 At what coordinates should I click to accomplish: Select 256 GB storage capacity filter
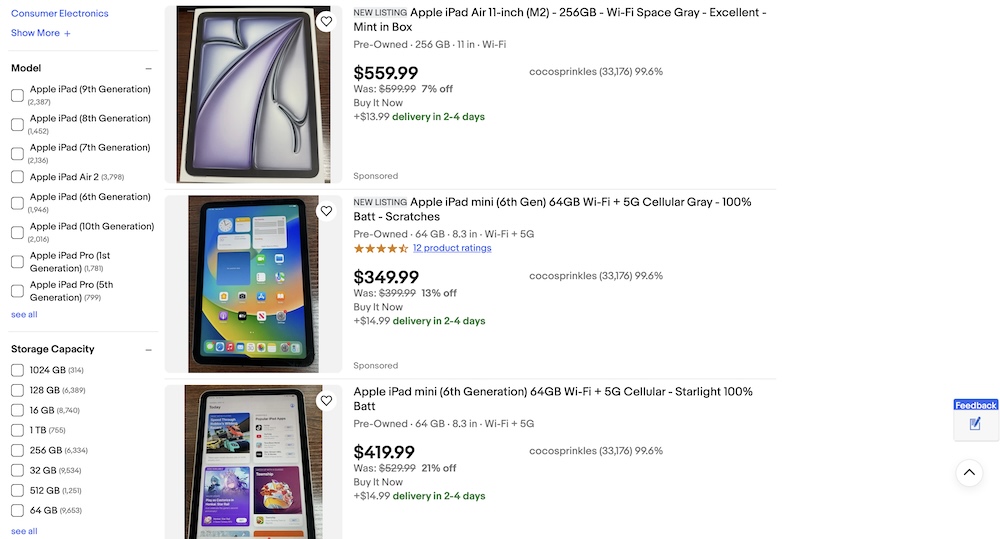(x=17, y=450)
